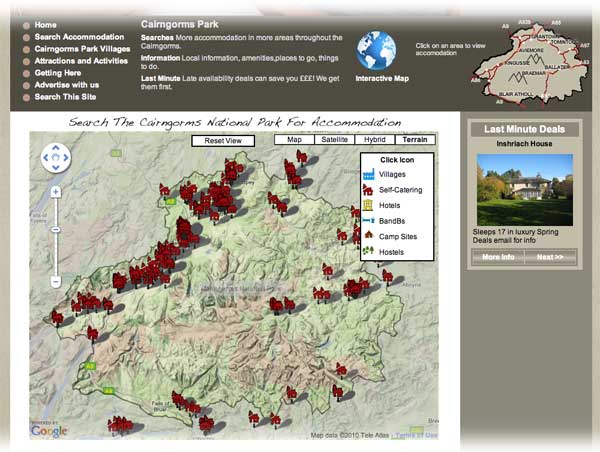Switch to Satellite view
Viewport: 600px width, 452px height.
(334, 140)
